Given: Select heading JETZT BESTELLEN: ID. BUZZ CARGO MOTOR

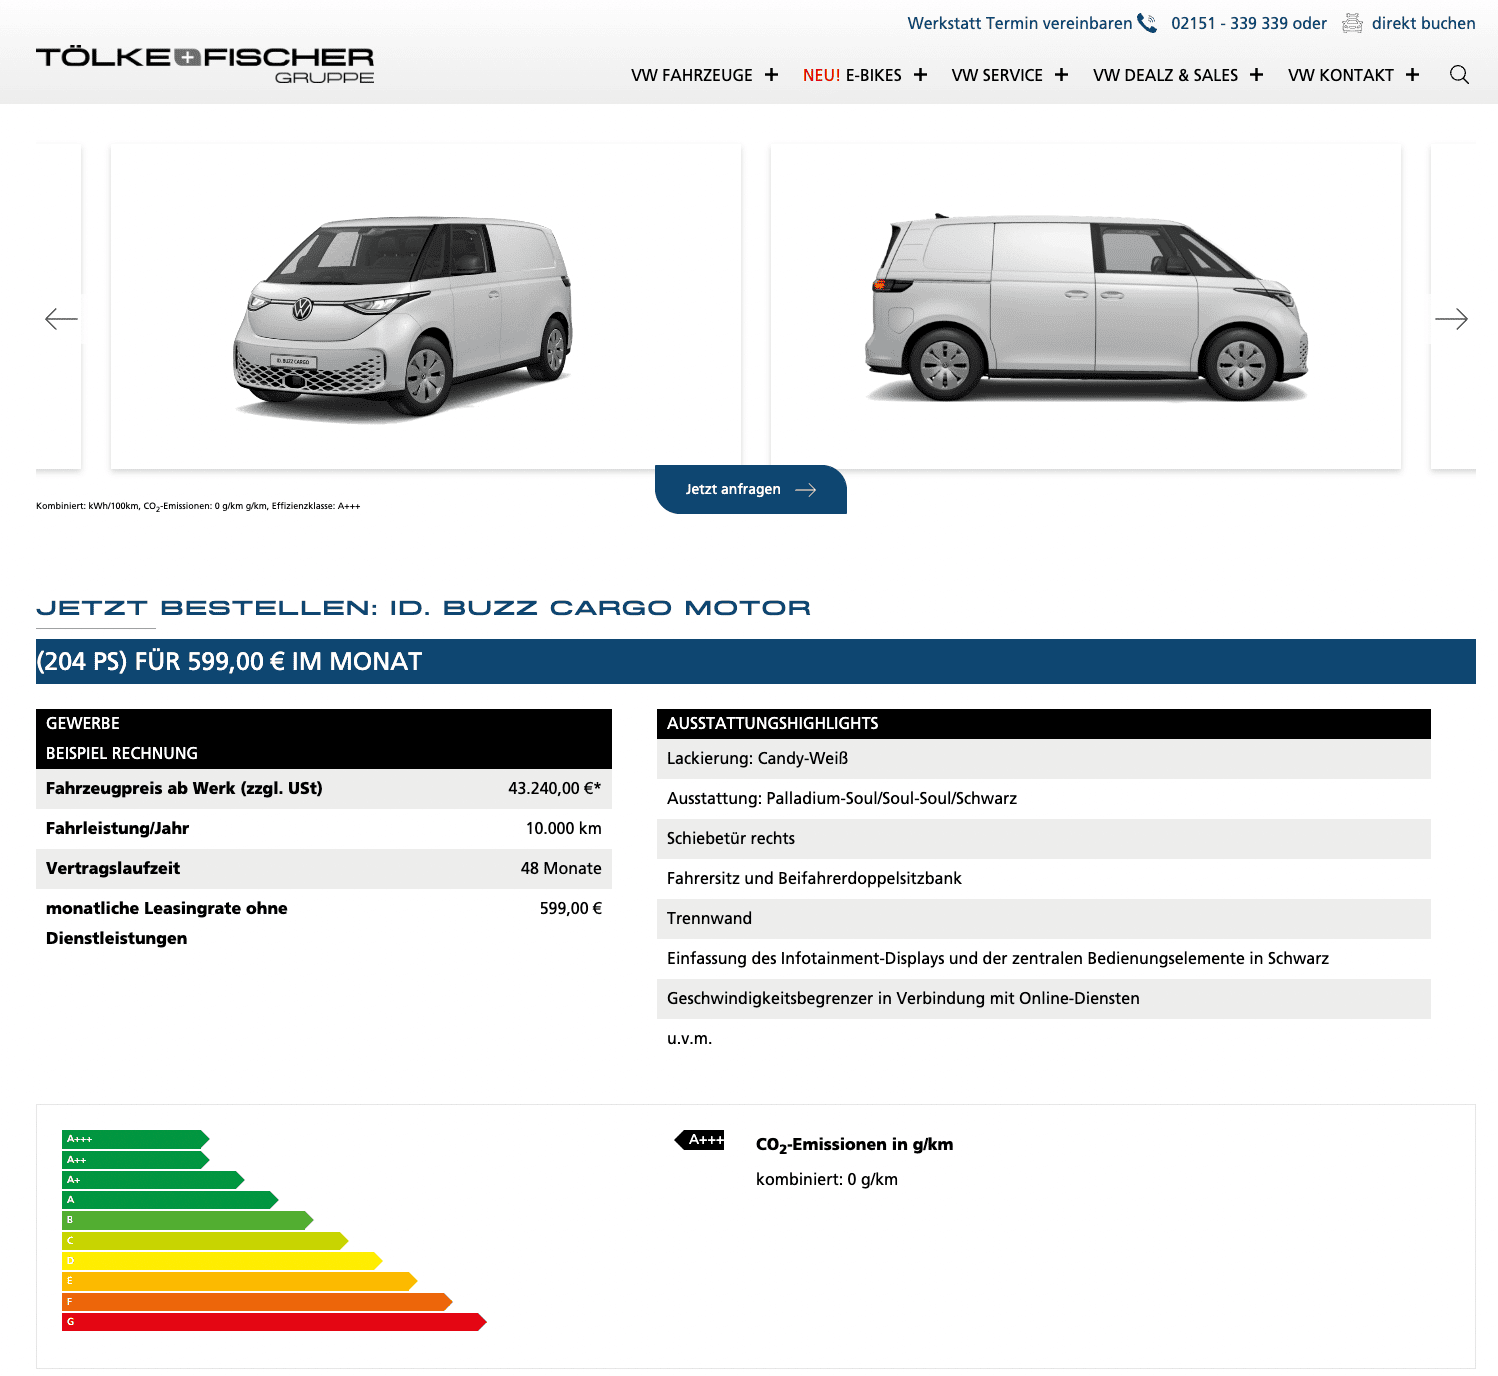Looking at the screenshot, I should [x=423, y=607].
